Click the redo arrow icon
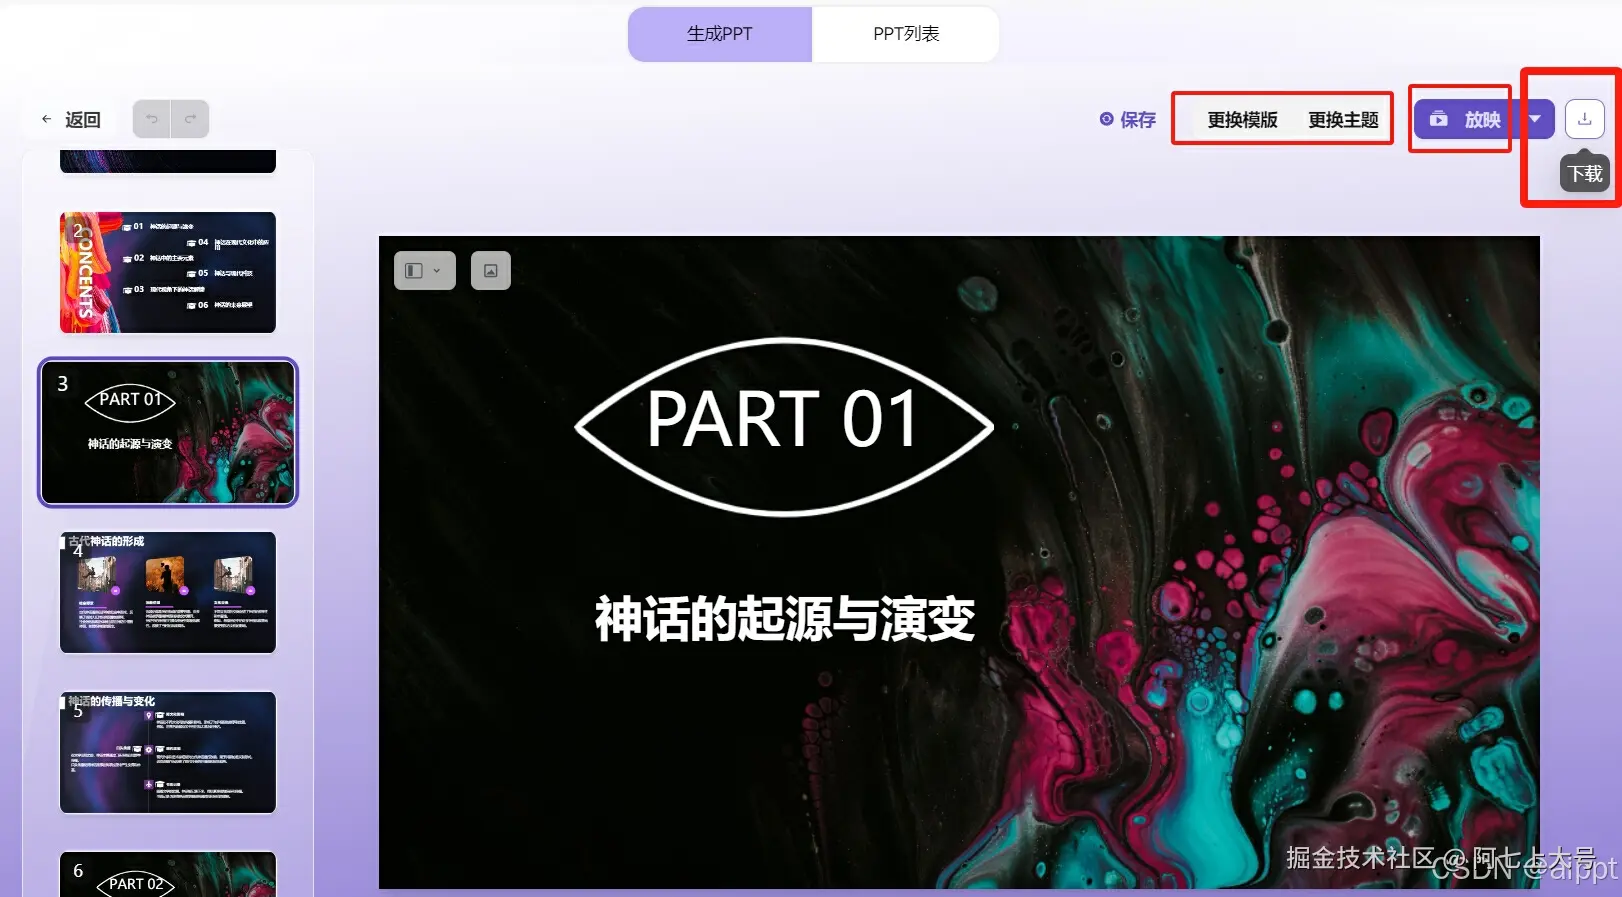The height and width of the screenshot is (897, 1622). 190,119
